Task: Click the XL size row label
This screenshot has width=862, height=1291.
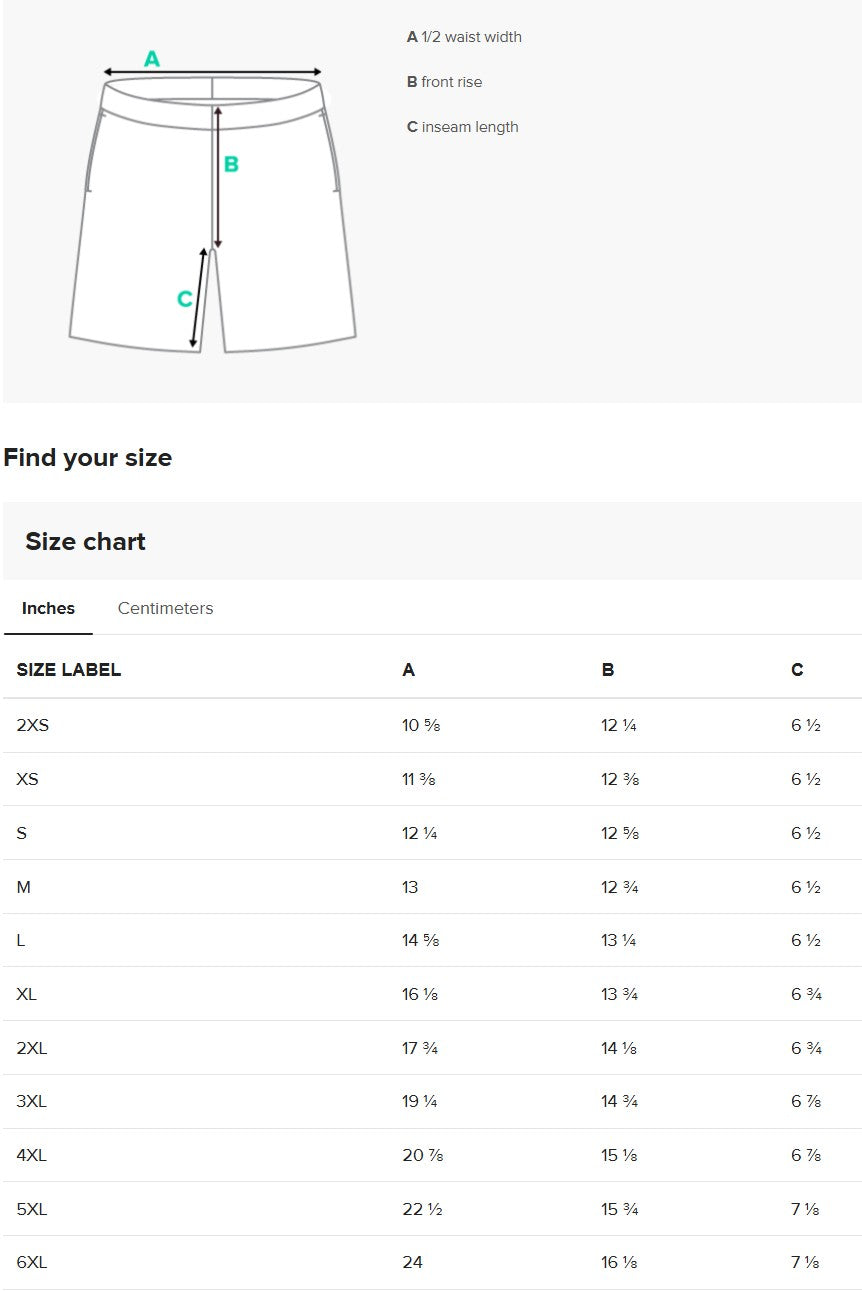Action: coord(27,994)
